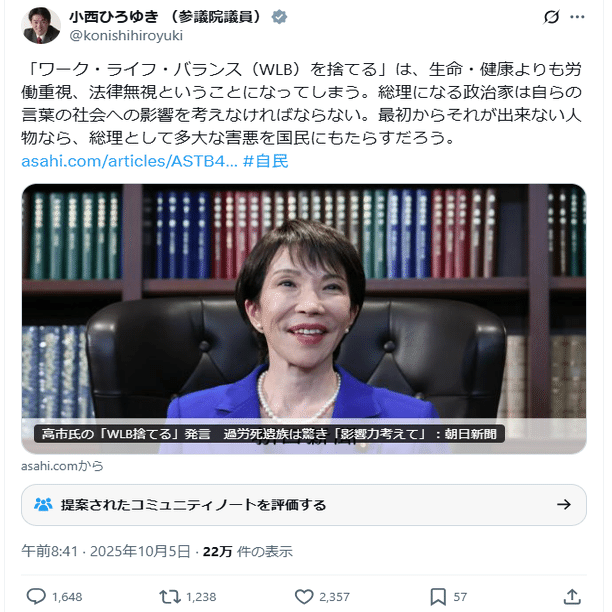Image resolution: width=612 pixels, height=612 pixels.
Task: Click the share upload icon
Action: (x=572, y=596)
